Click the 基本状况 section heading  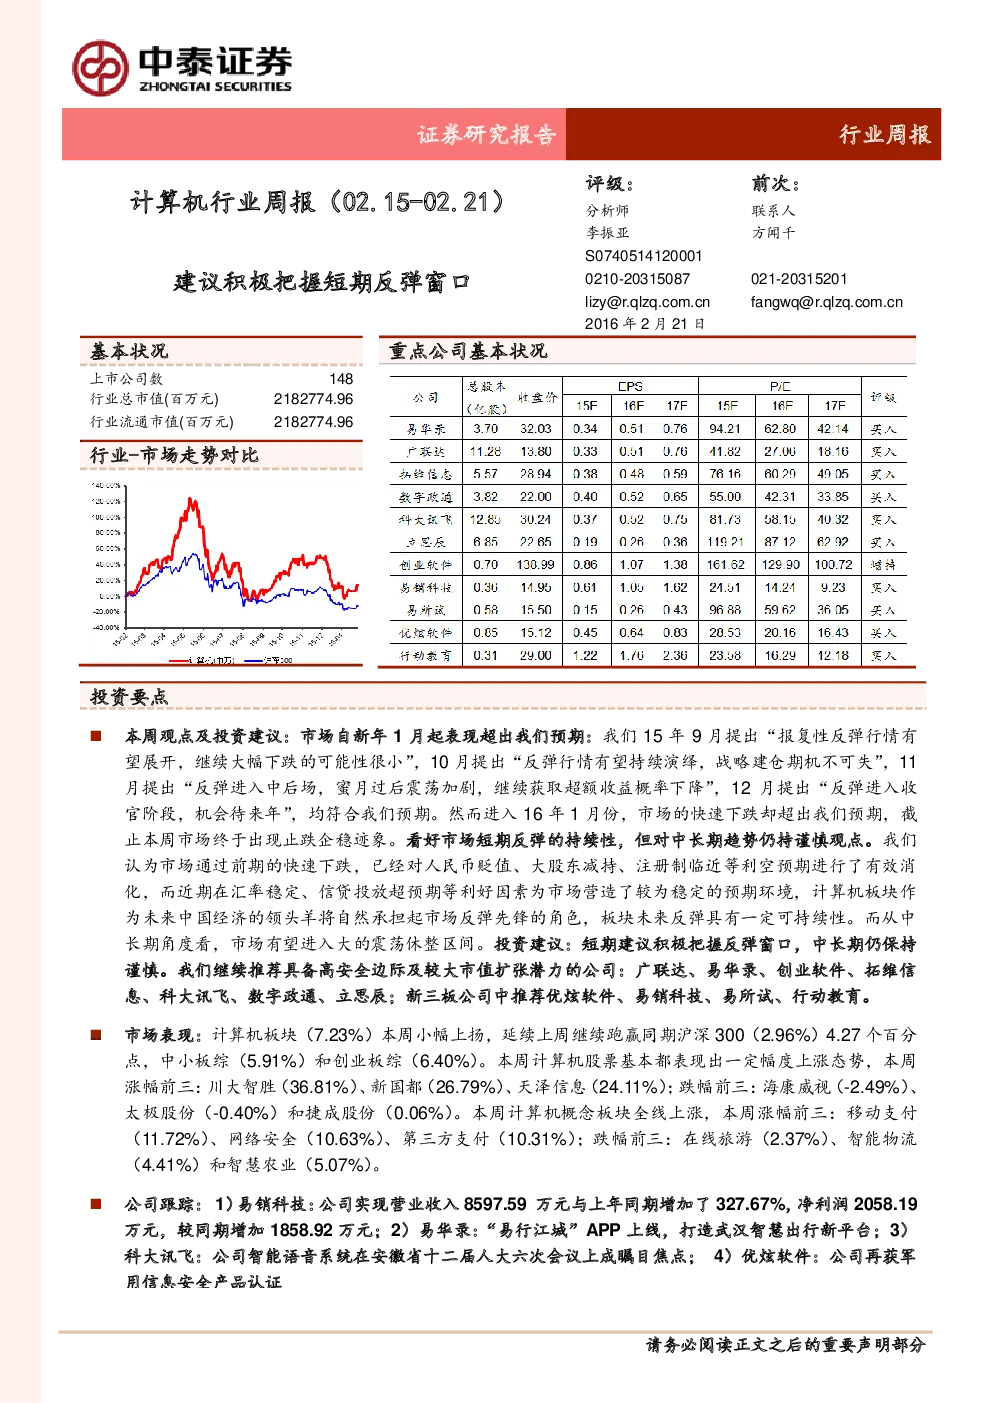click(129, 351)
